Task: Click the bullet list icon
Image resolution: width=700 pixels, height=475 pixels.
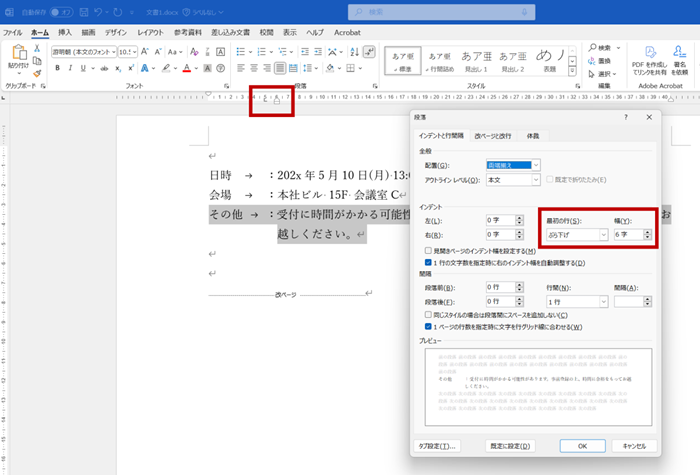Action: pos(240,51)
